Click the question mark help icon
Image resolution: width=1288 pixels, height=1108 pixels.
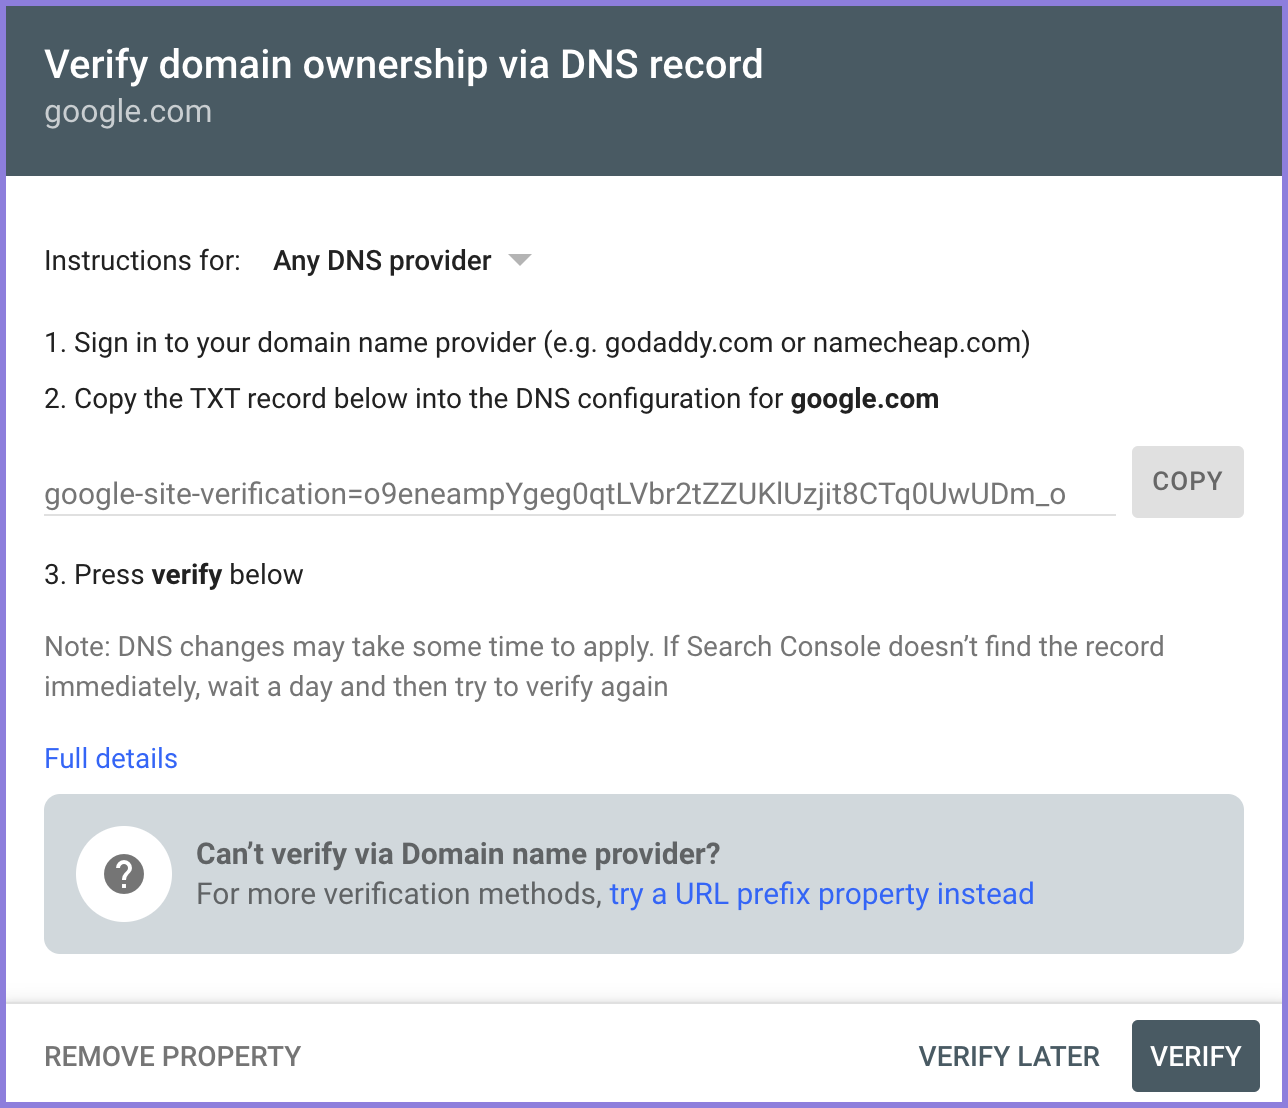coord(124,873)
